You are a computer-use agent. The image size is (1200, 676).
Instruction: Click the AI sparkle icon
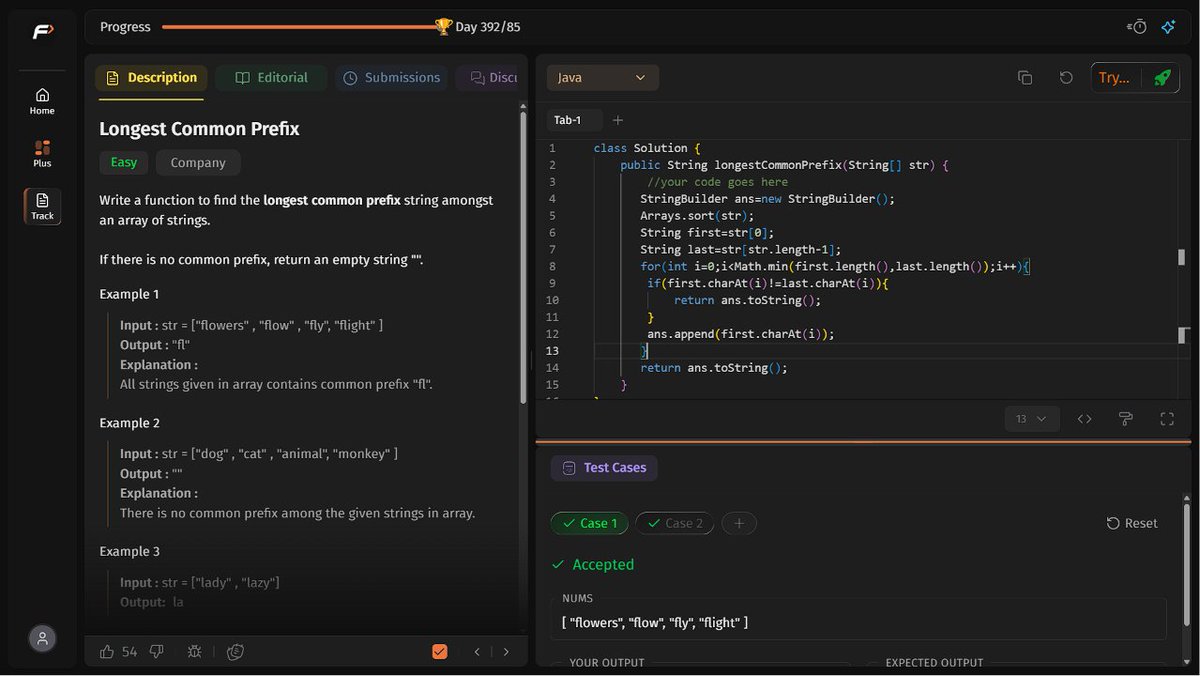[1168, 27]
